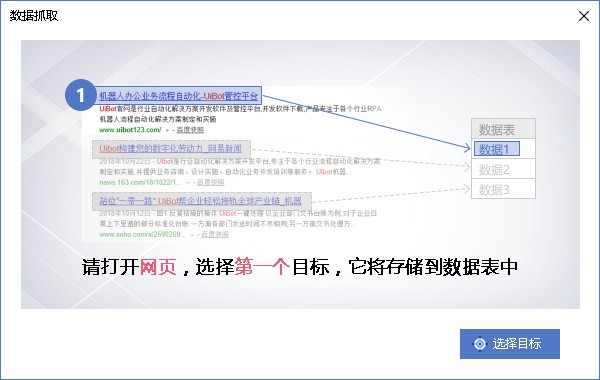Click the 站位一带一路 UiBot result title
The width and height of the screenshot is (600, 380).
click(201, 201)
